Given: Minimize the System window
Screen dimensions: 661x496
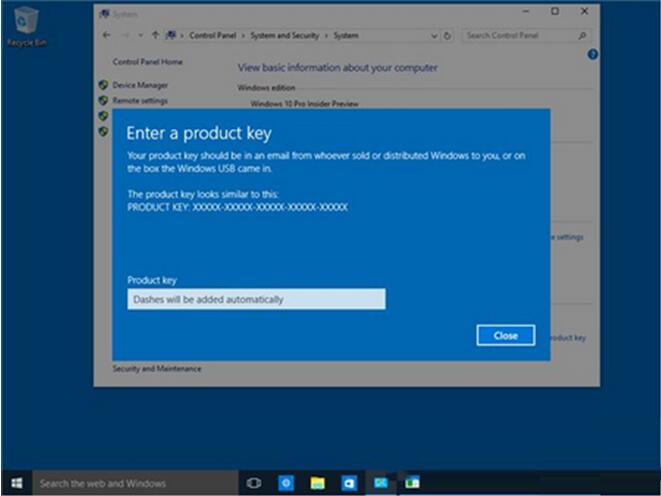Looking at the screenshot, I should (526, 11).
